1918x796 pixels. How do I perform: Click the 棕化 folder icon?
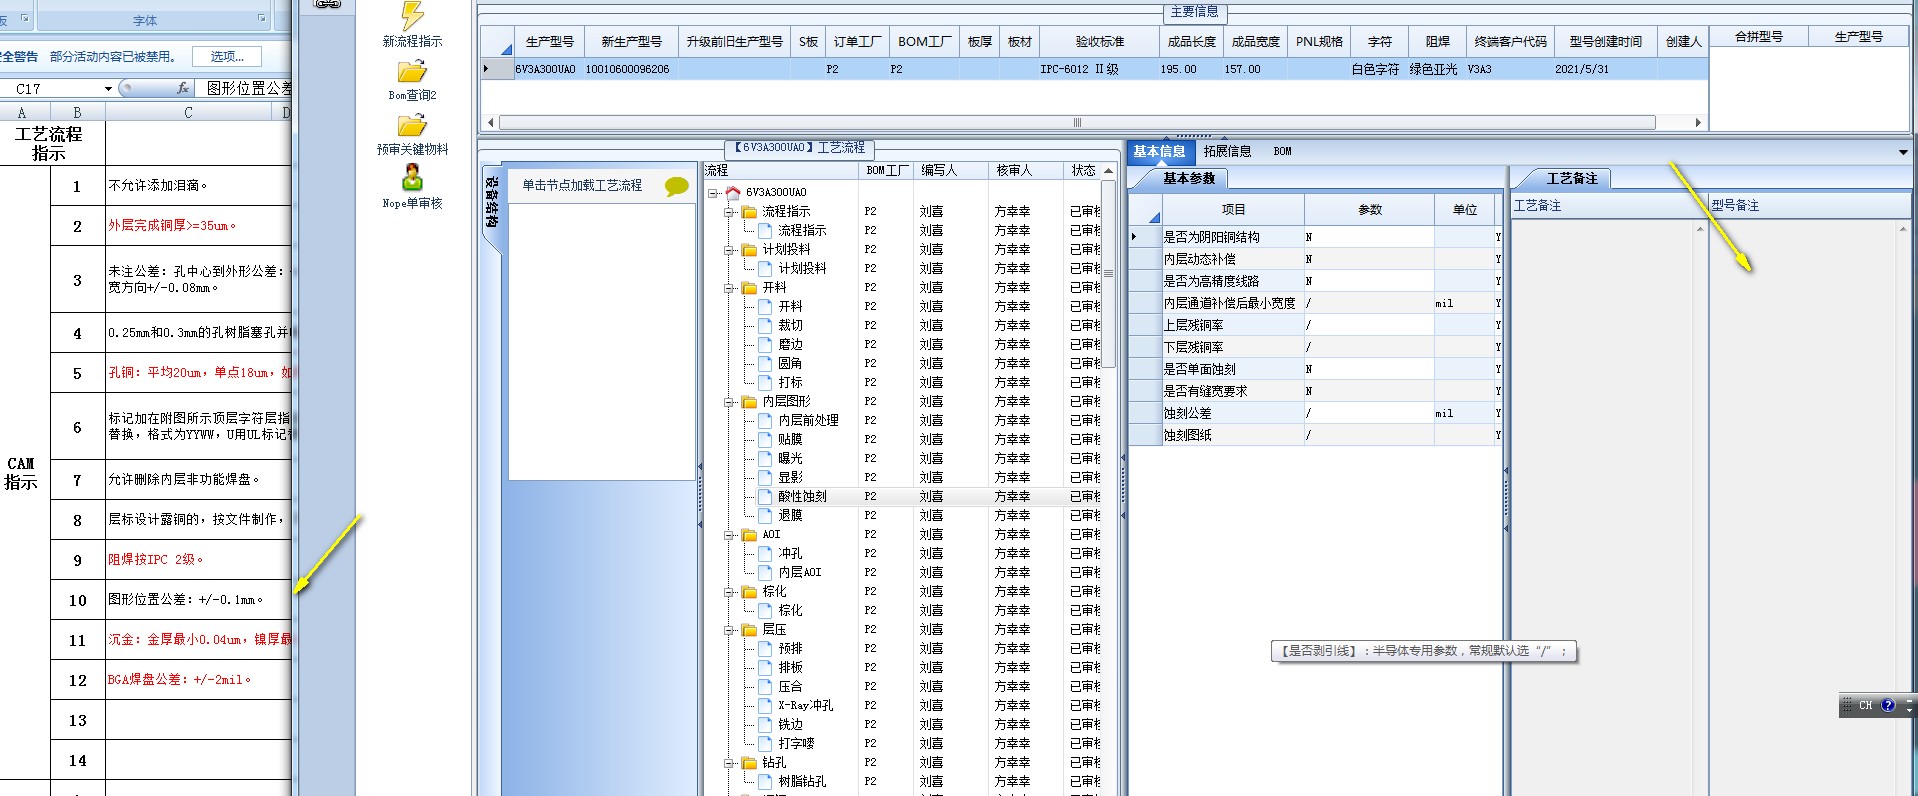(x=749, y=591)
